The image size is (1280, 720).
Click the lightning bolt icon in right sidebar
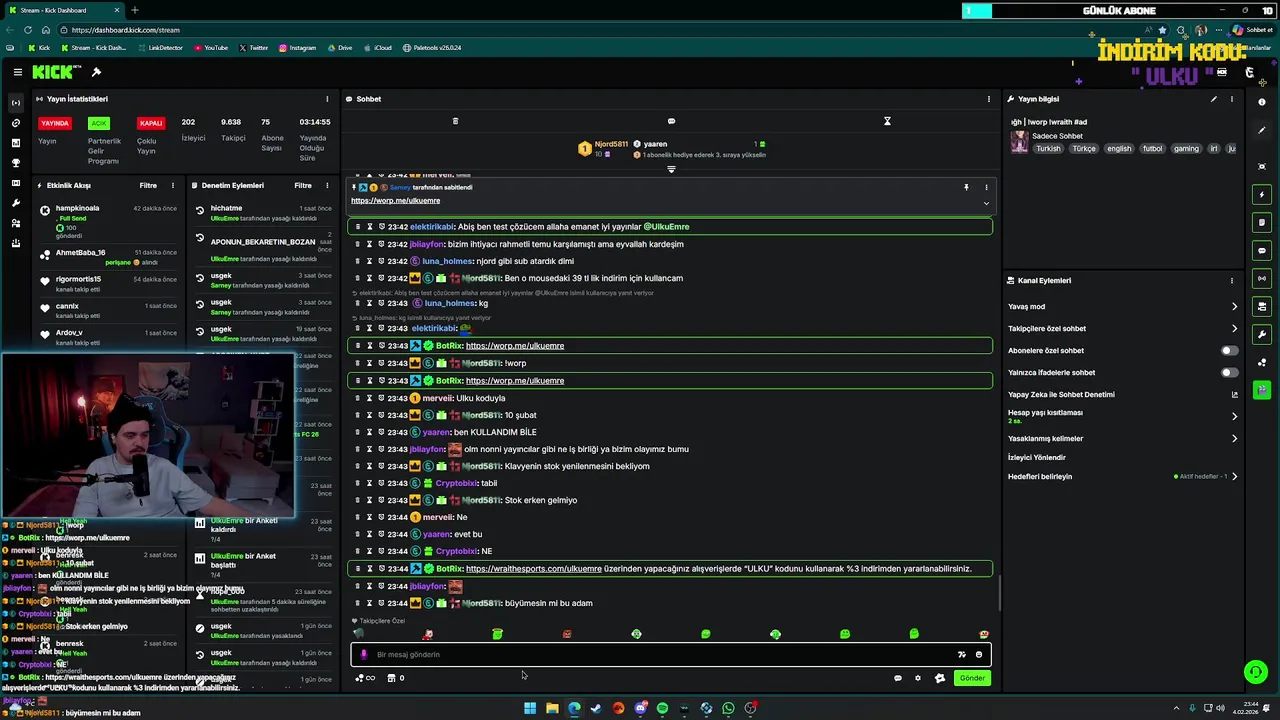(1262, 194)
